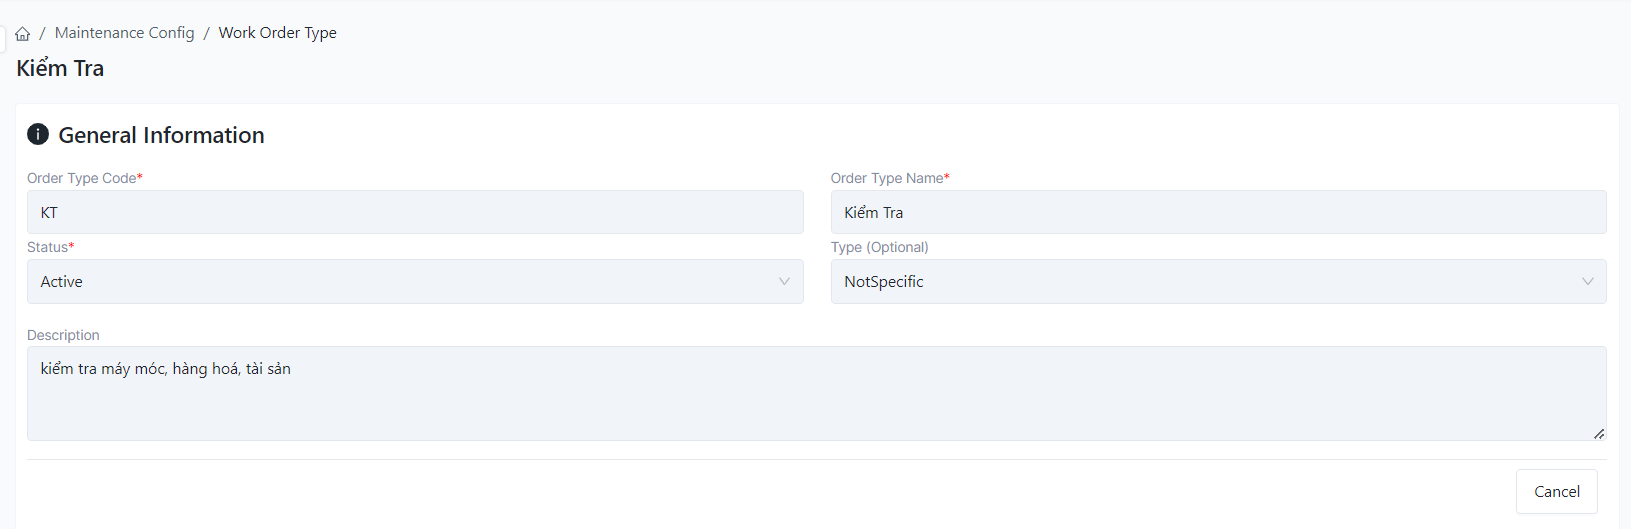Viewport: 1631px width, 529px height.
Task: Click the General Information section heading
Action: [161, 135]
